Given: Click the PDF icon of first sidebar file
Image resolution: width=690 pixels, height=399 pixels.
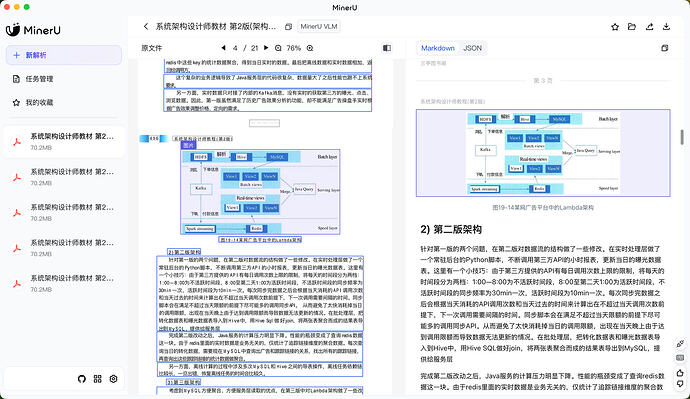Looking at the screenshot, I should [x=17, y=142].
